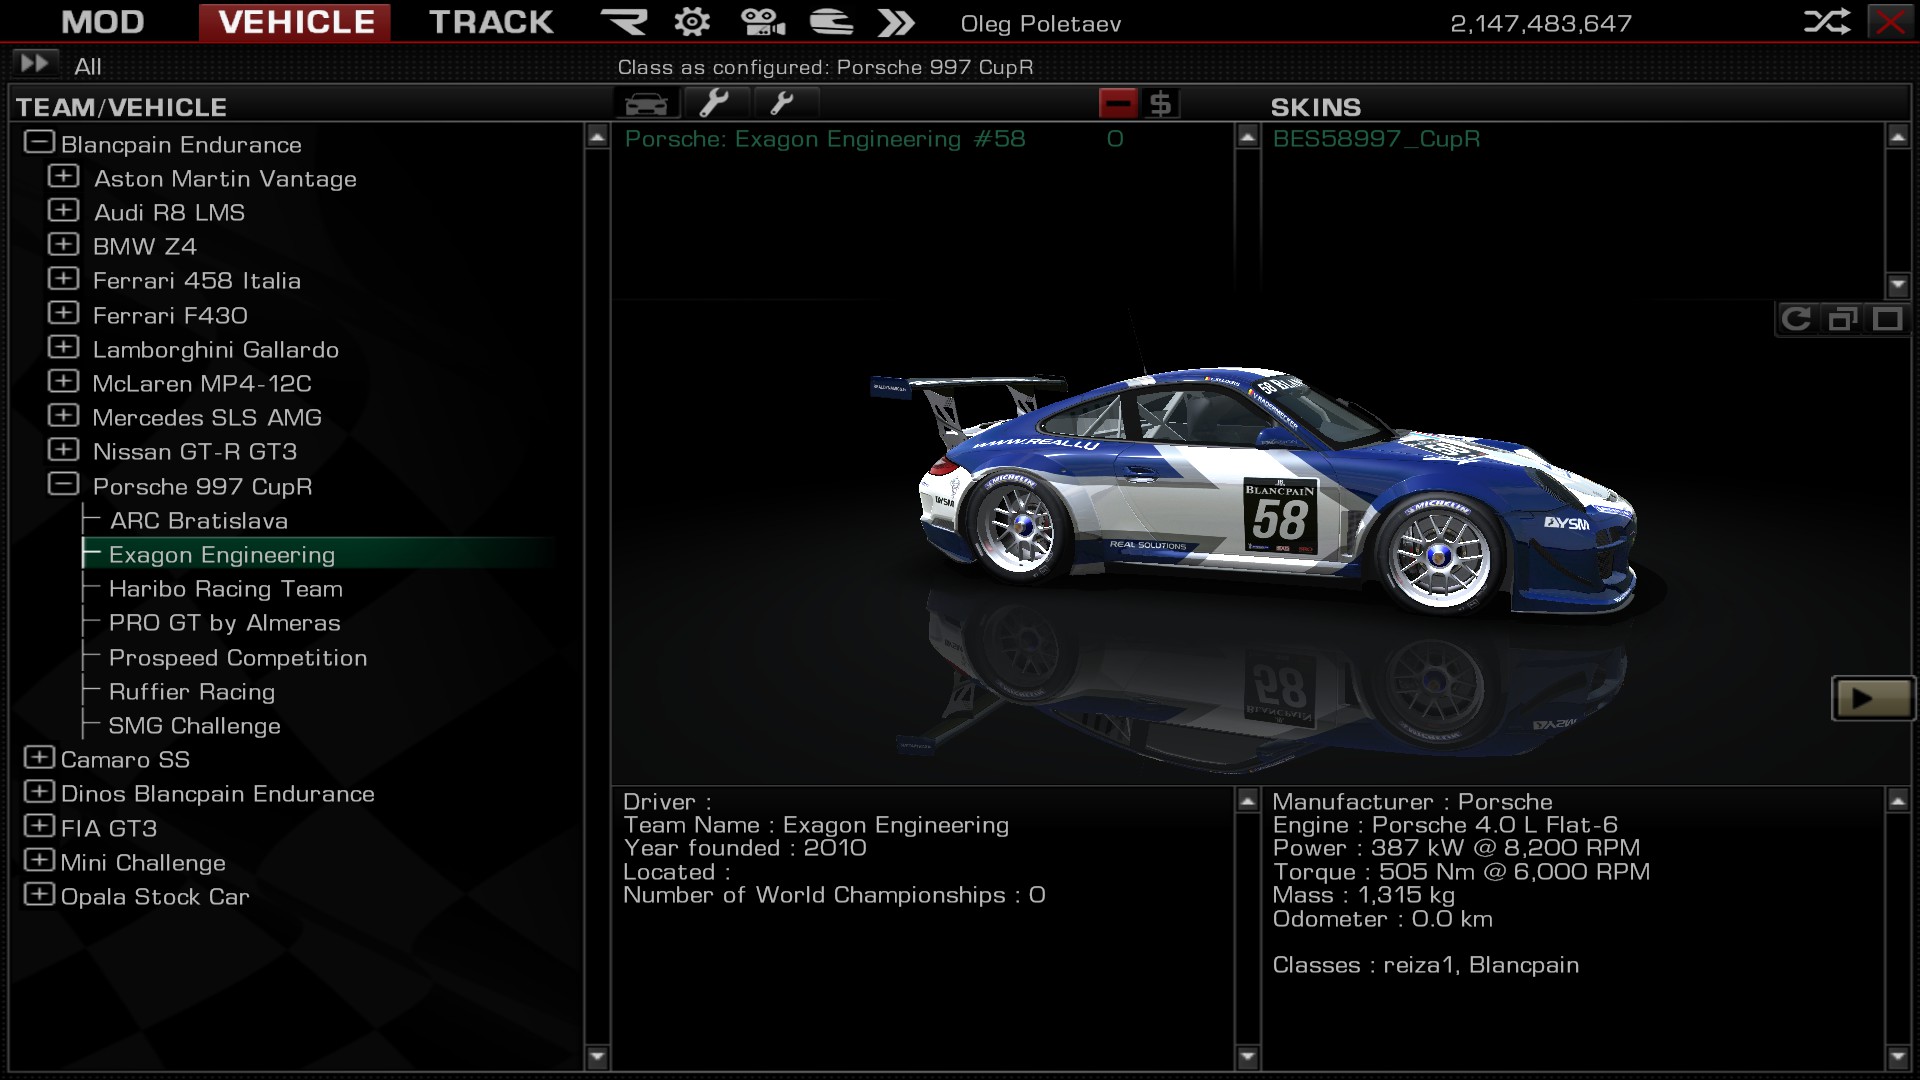Click the single square fullscreen icon
This screenshot has height=1080, width=1920.
pos(1888,319)
